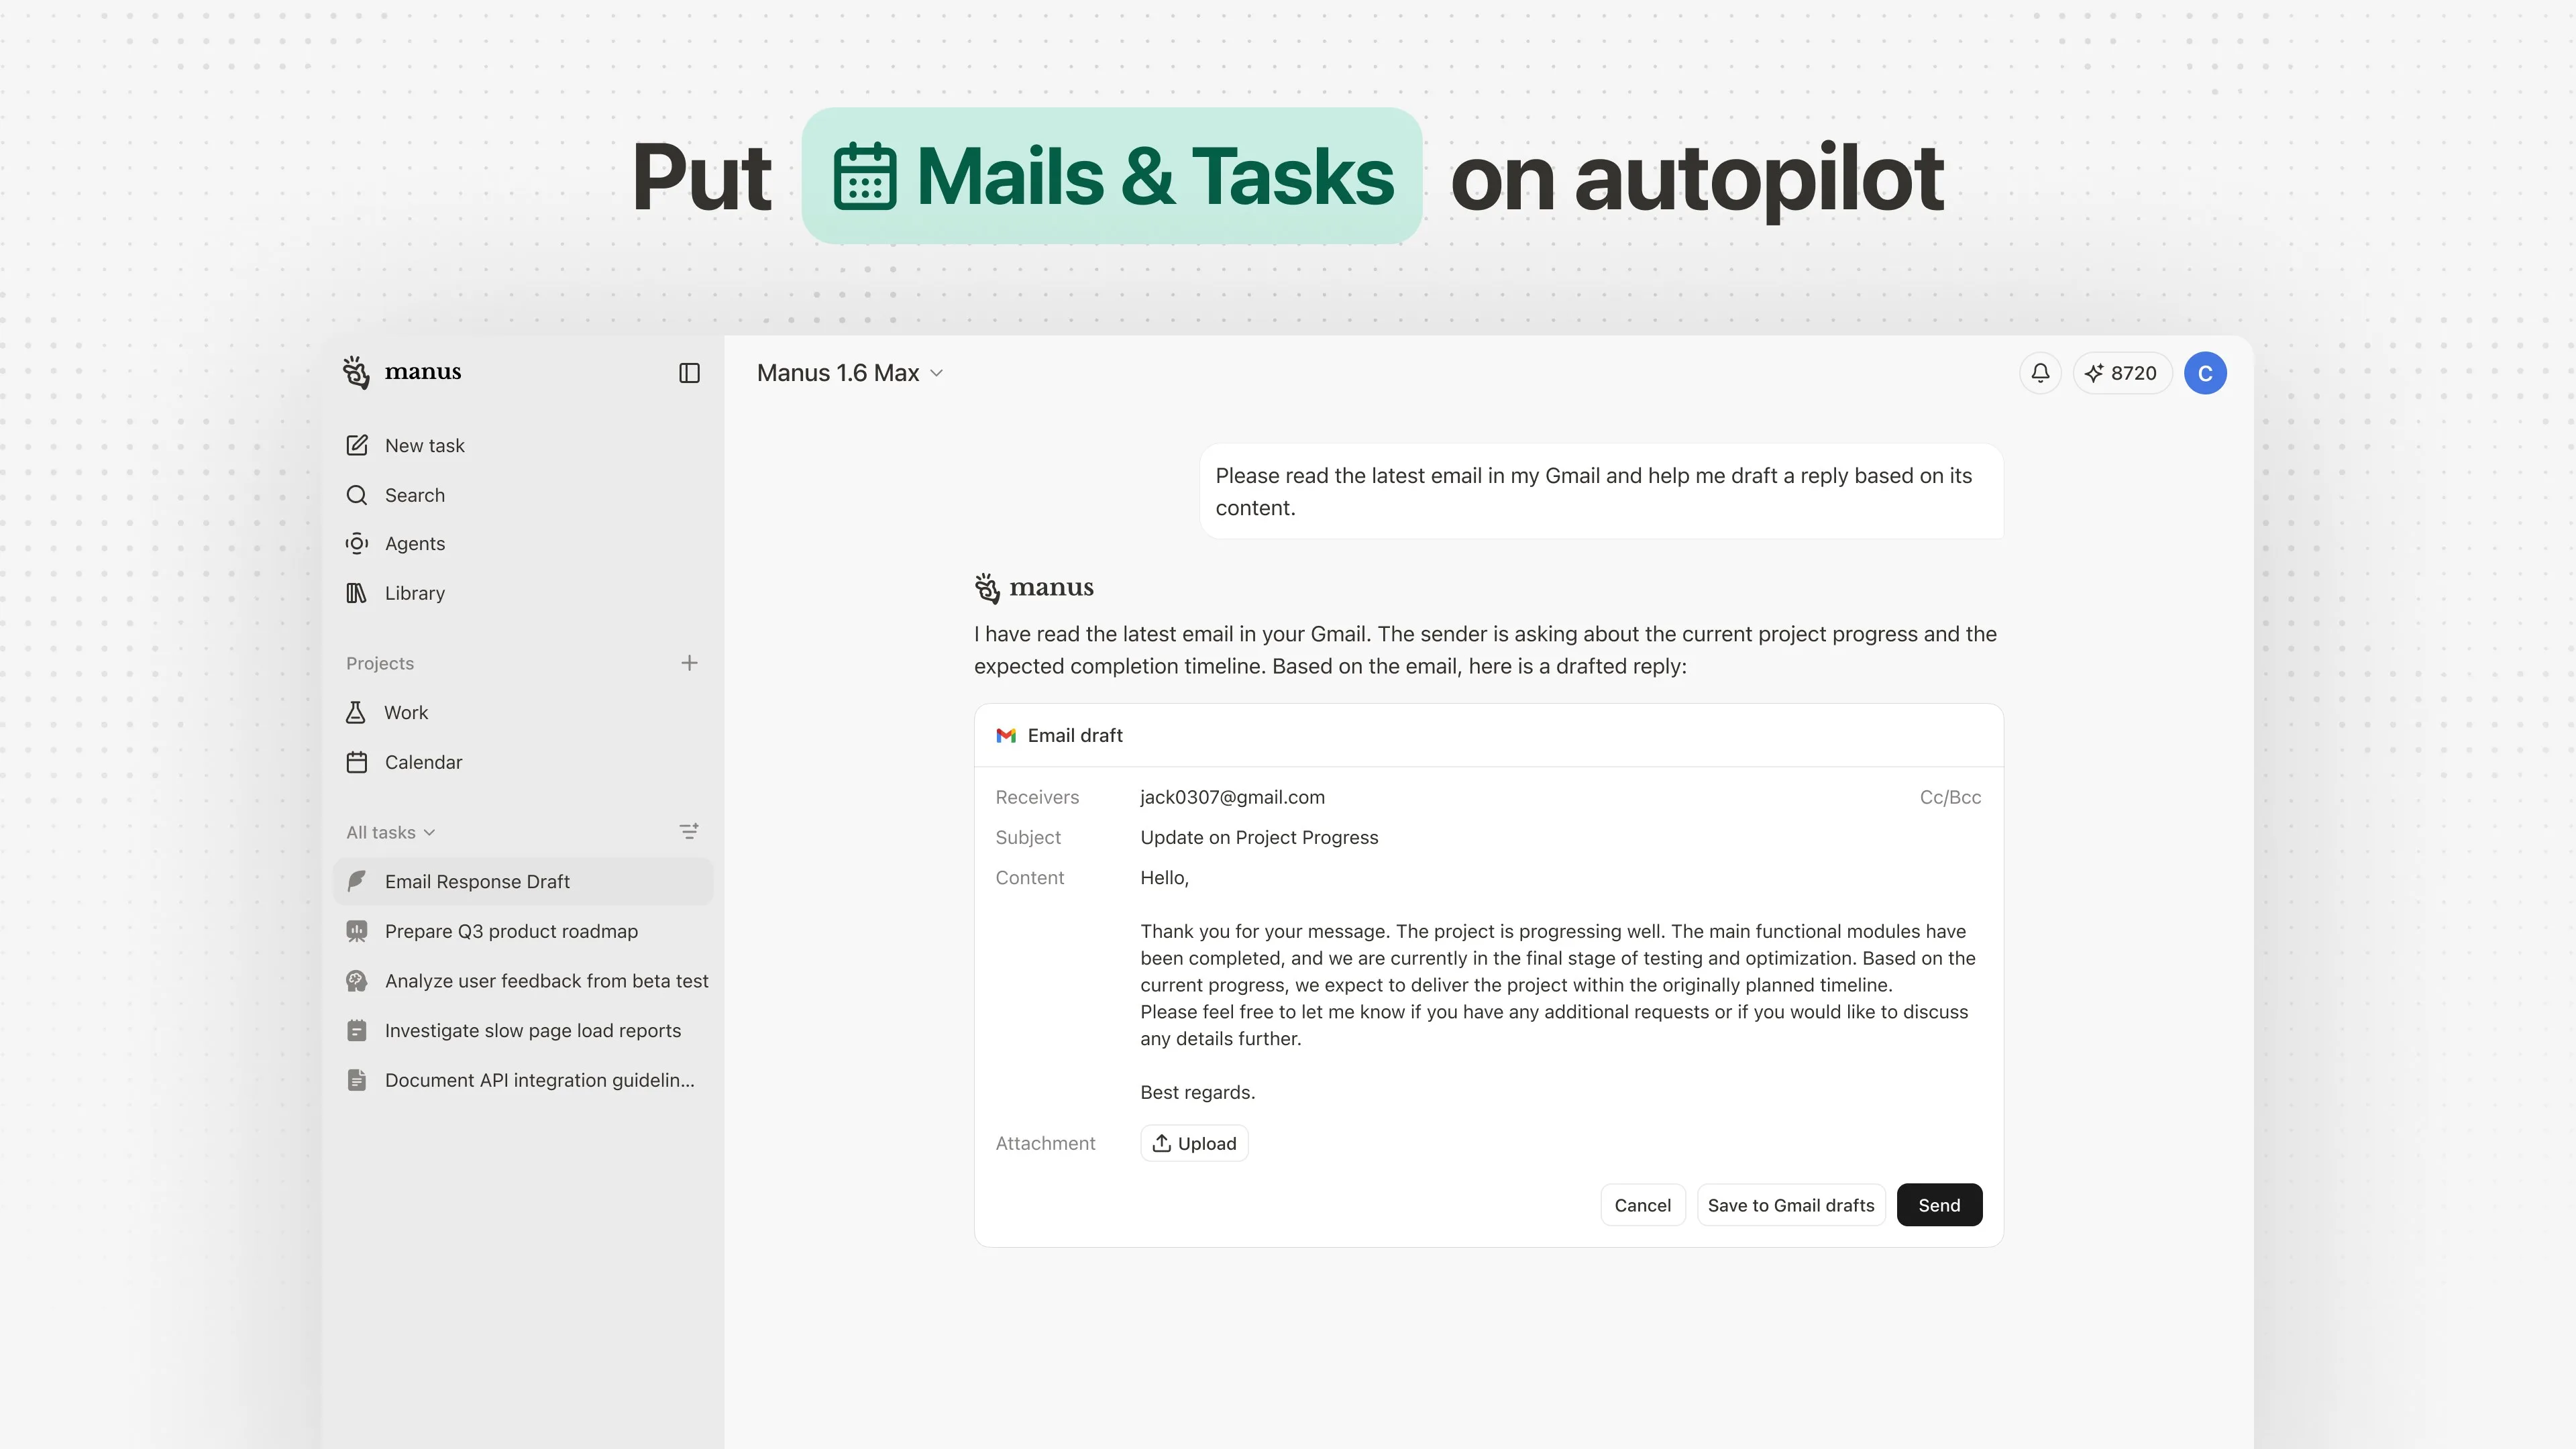The image size is (2576, 1449).
Task: Click the Projects section label
Action: coord(380,663)
